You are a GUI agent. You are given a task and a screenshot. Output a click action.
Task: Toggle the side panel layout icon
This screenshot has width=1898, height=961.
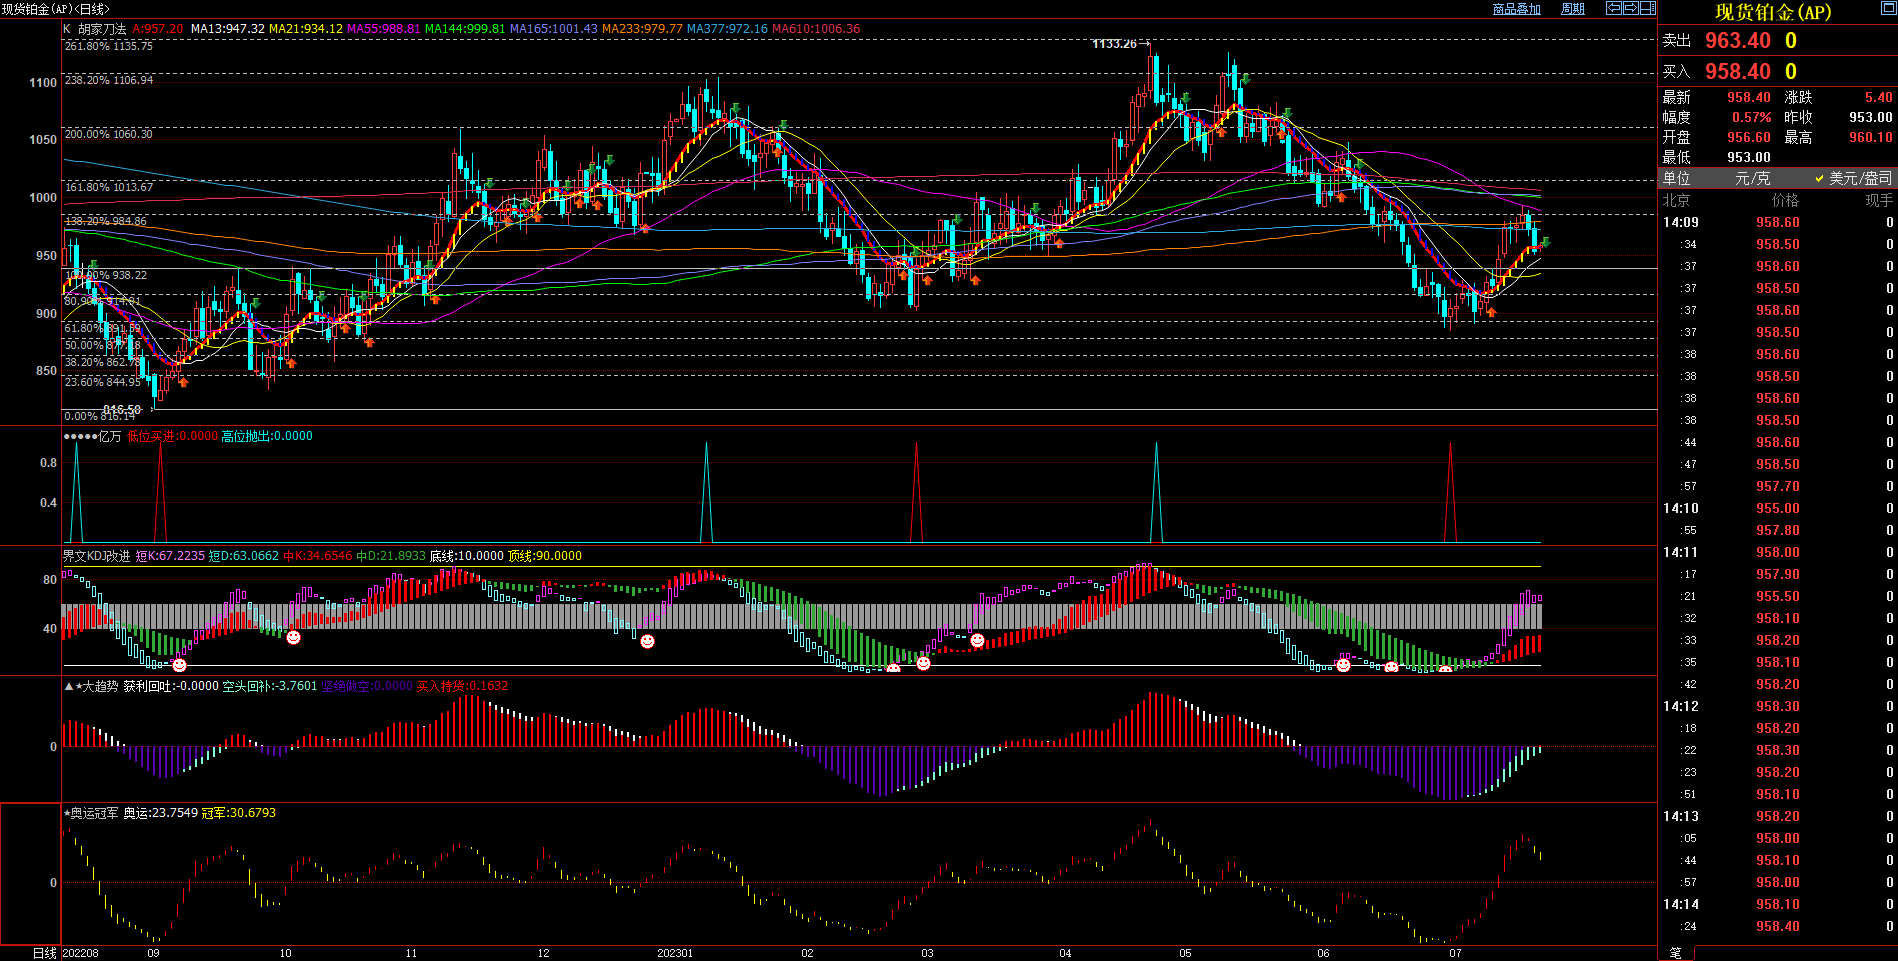(1647, 8)
